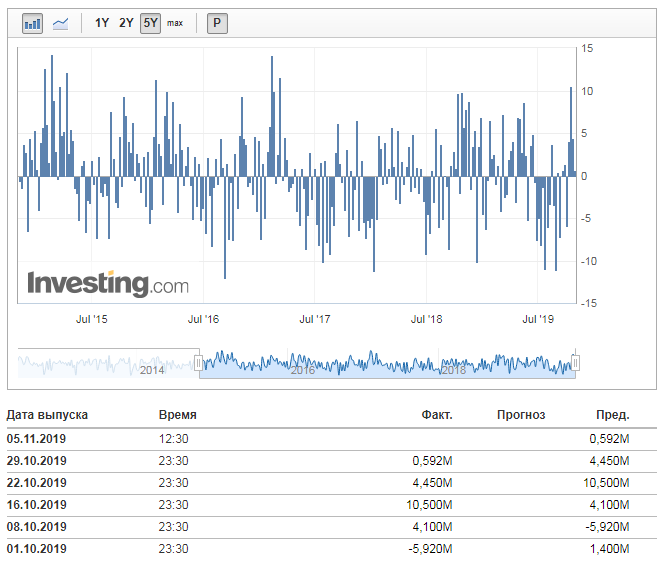Select the 5Y time range

[150, 23]
